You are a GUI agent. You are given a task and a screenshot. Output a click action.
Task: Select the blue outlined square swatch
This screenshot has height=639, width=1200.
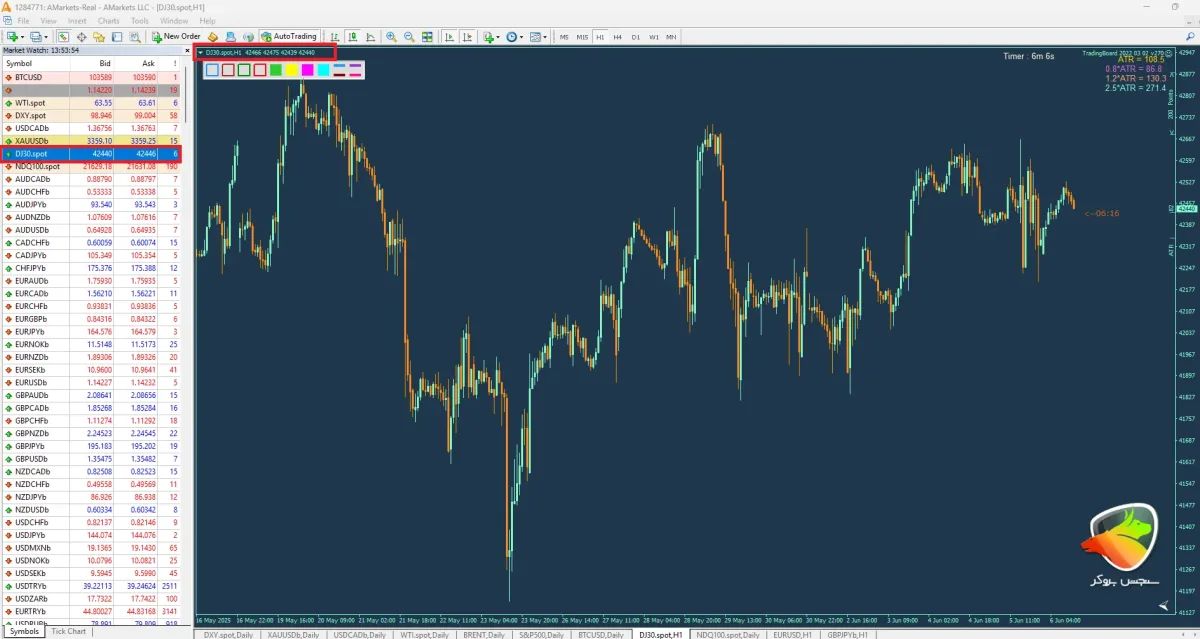(211, 70)
